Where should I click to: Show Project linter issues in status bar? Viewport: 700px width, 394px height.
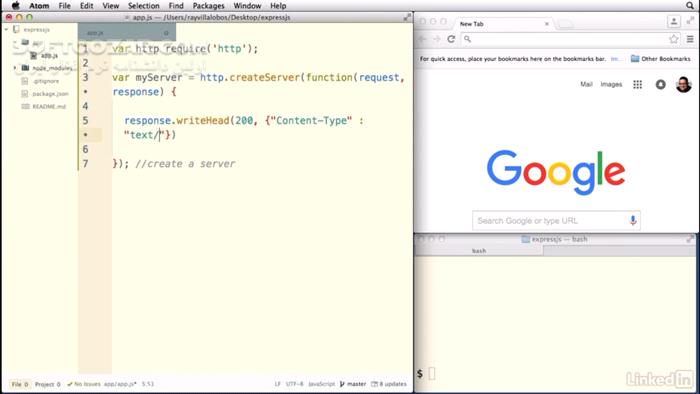point(48,384)
